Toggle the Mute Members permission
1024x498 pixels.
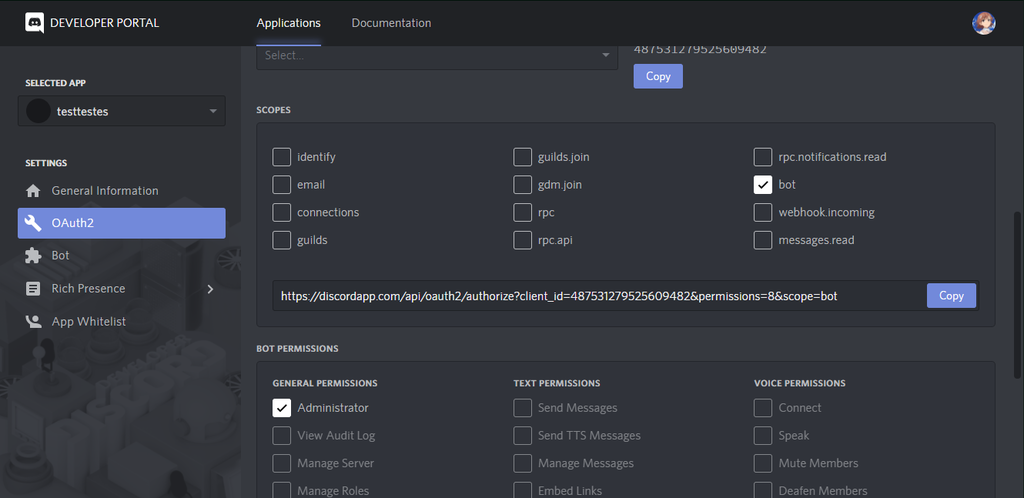pos(763,463)
